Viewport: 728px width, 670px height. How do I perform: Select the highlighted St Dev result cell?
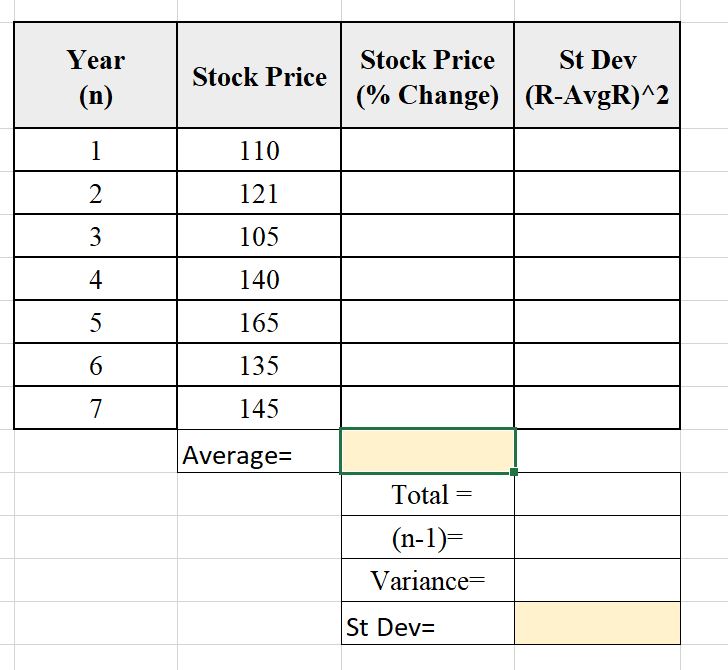597,623
